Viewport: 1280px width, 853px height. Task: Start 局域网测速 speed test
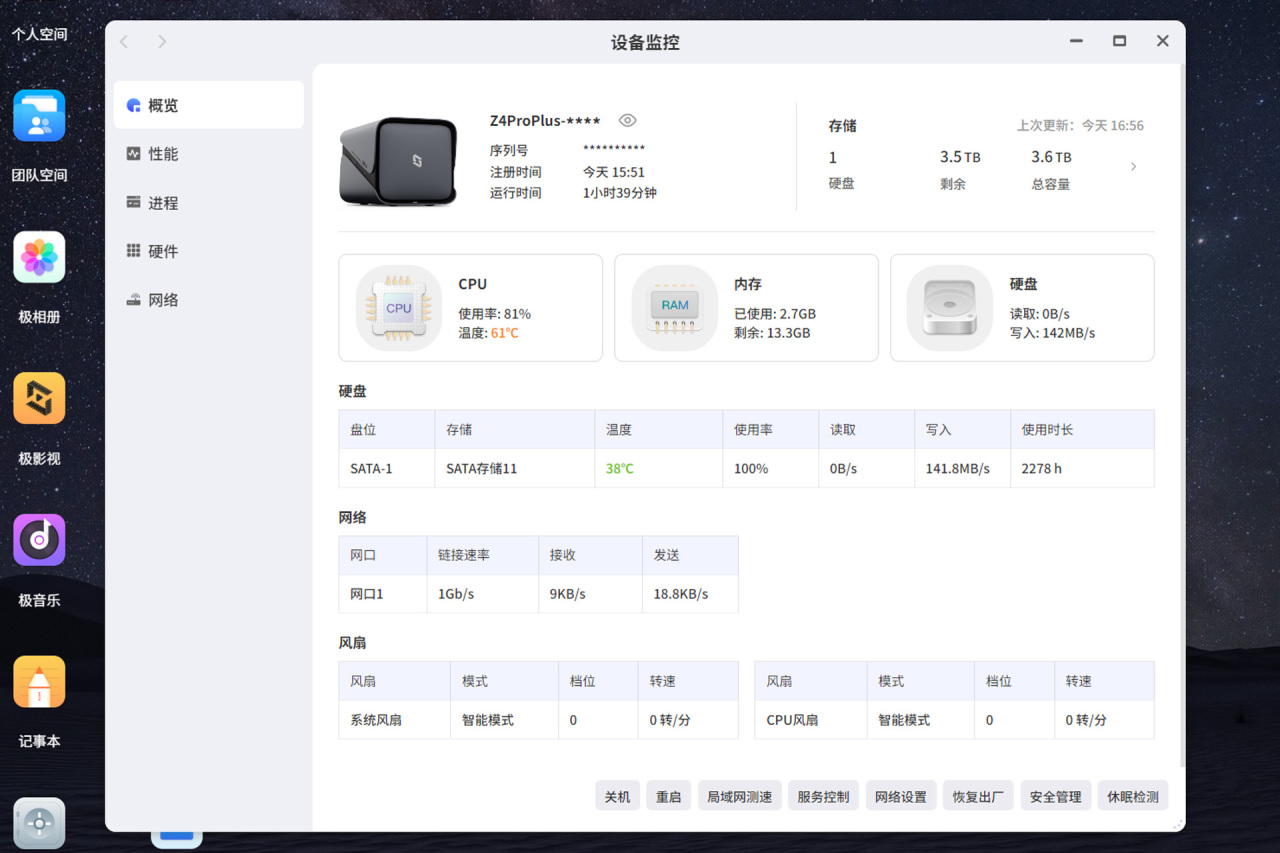click(x=740, y=796)
